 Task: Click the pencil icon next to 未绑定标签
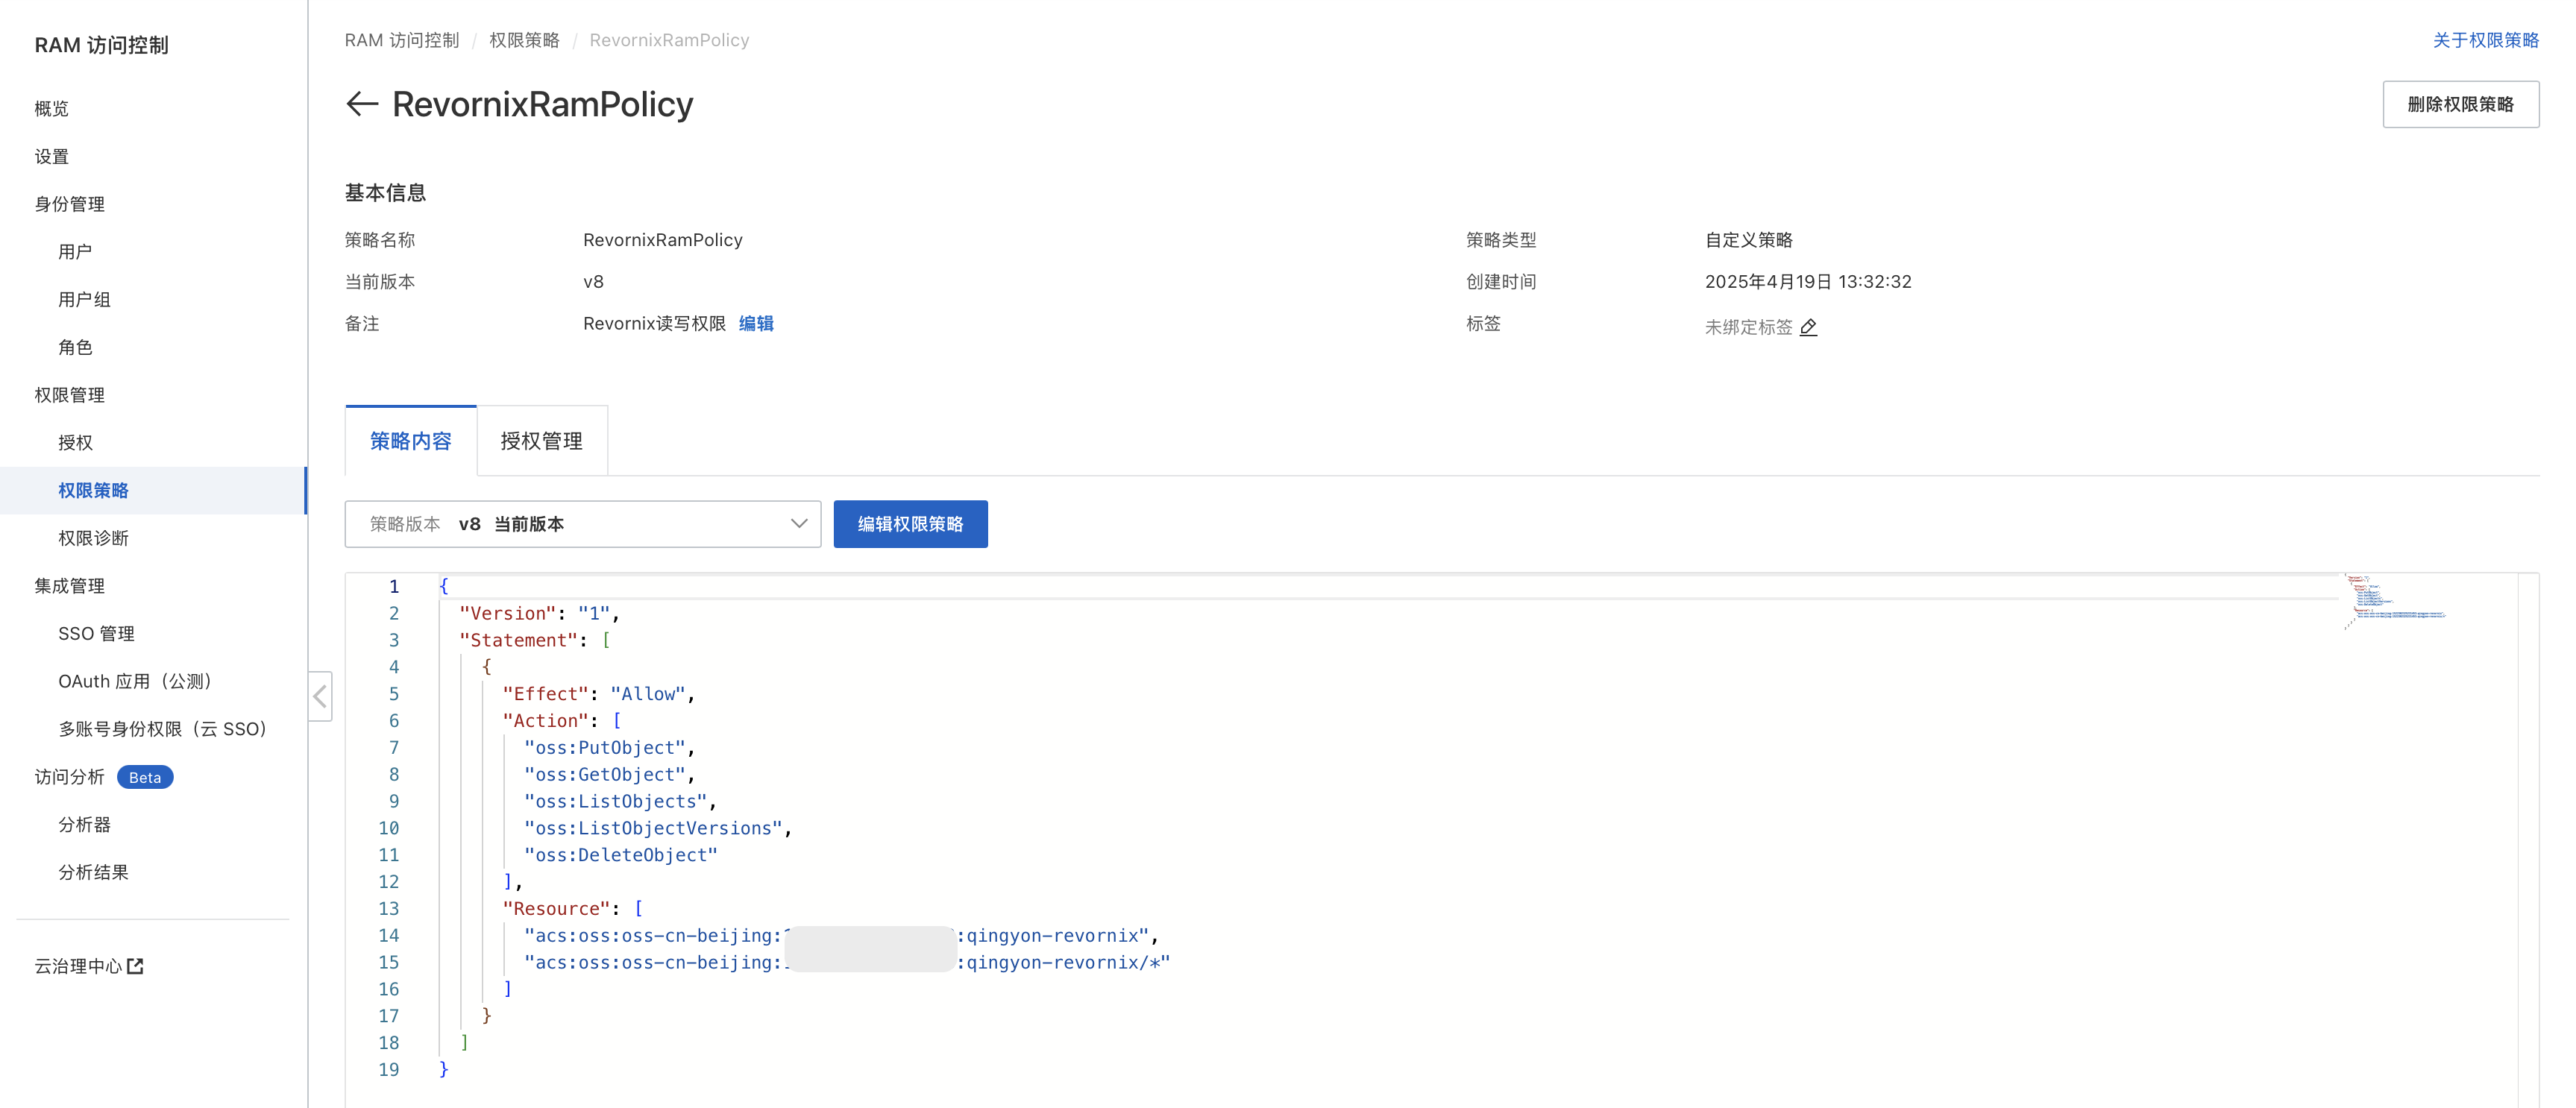[1808, 327]
